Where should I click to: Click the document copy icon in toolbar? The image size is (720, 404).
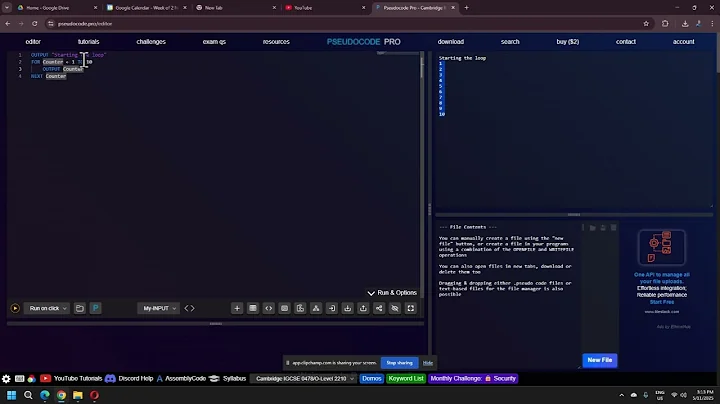point(300,309)
